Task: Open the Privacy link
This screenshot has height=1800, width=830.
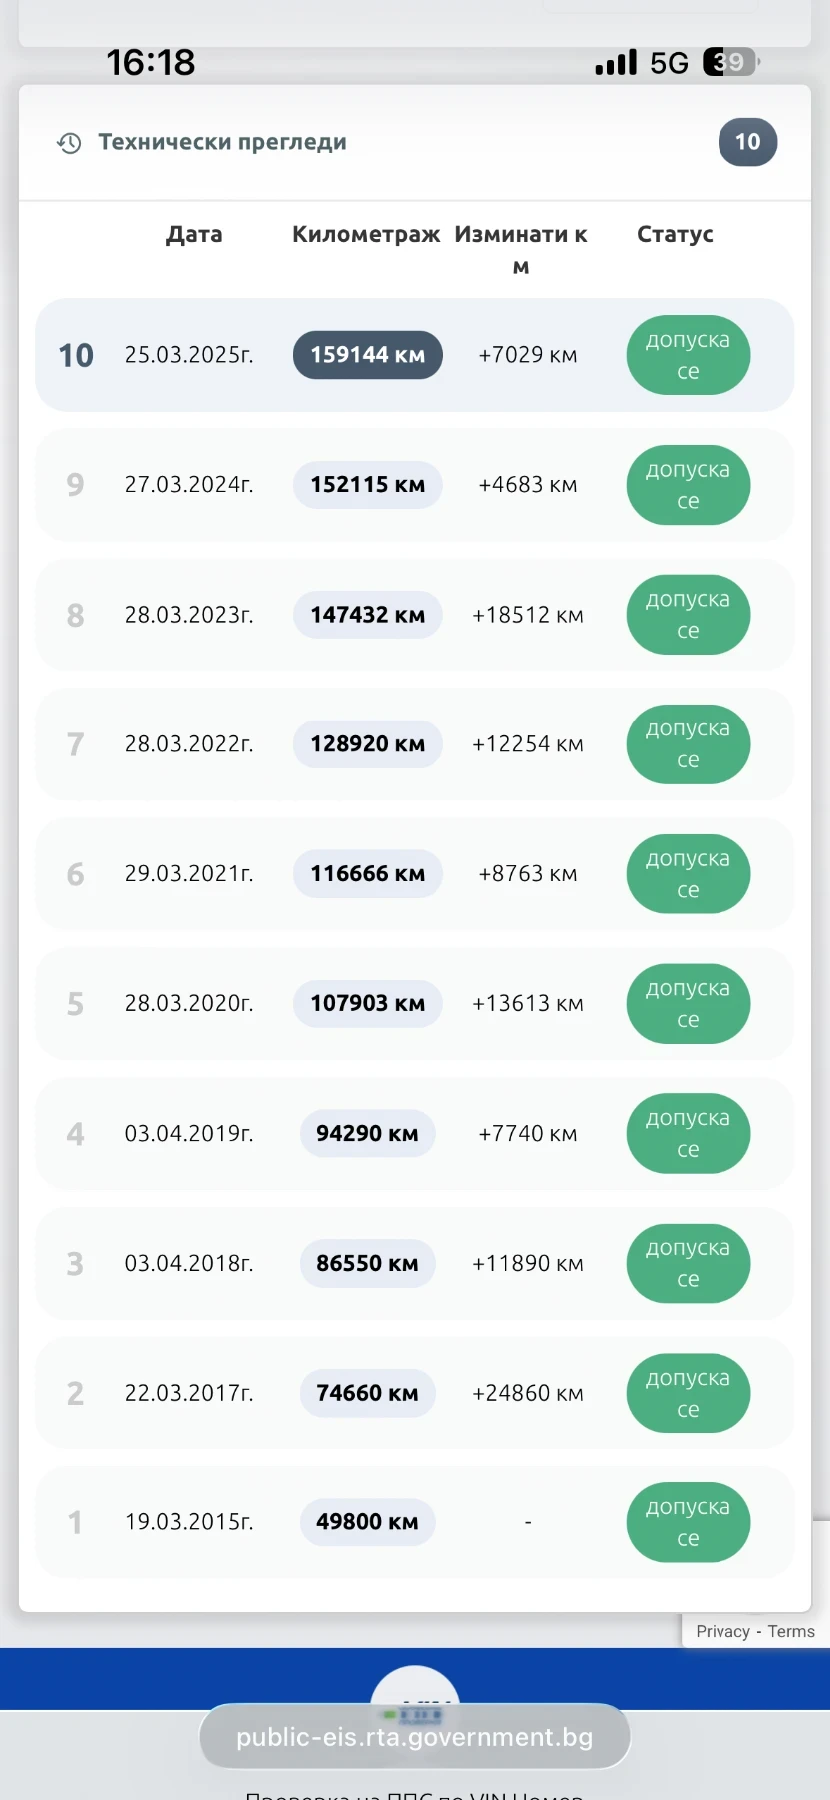Action: coord(722,1631)
